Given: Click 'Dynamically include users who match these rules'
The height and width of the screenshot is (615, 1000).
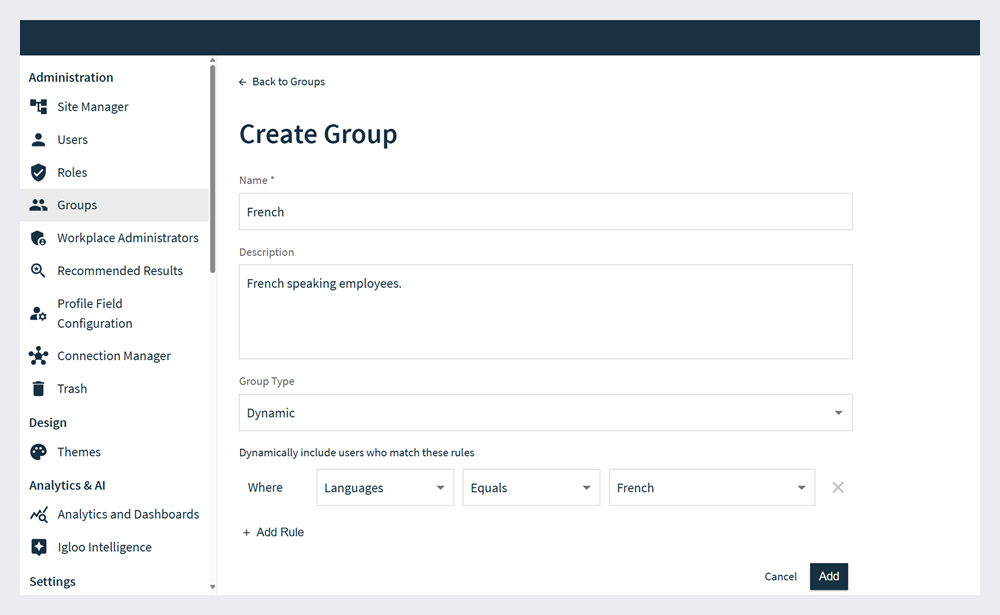Looking at the screenshot, I should (357, 452).
